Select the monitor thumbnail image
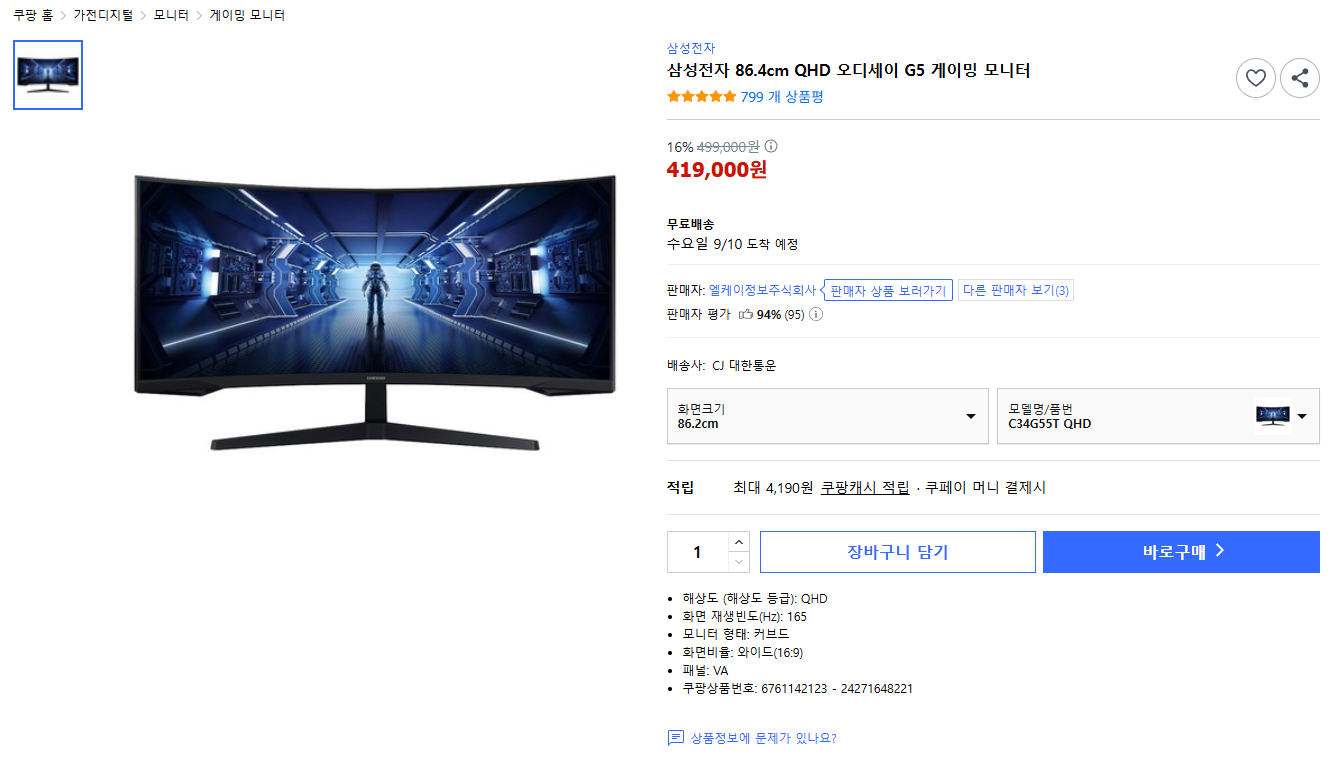The image size is (1339, 773). tap(48, 75)
